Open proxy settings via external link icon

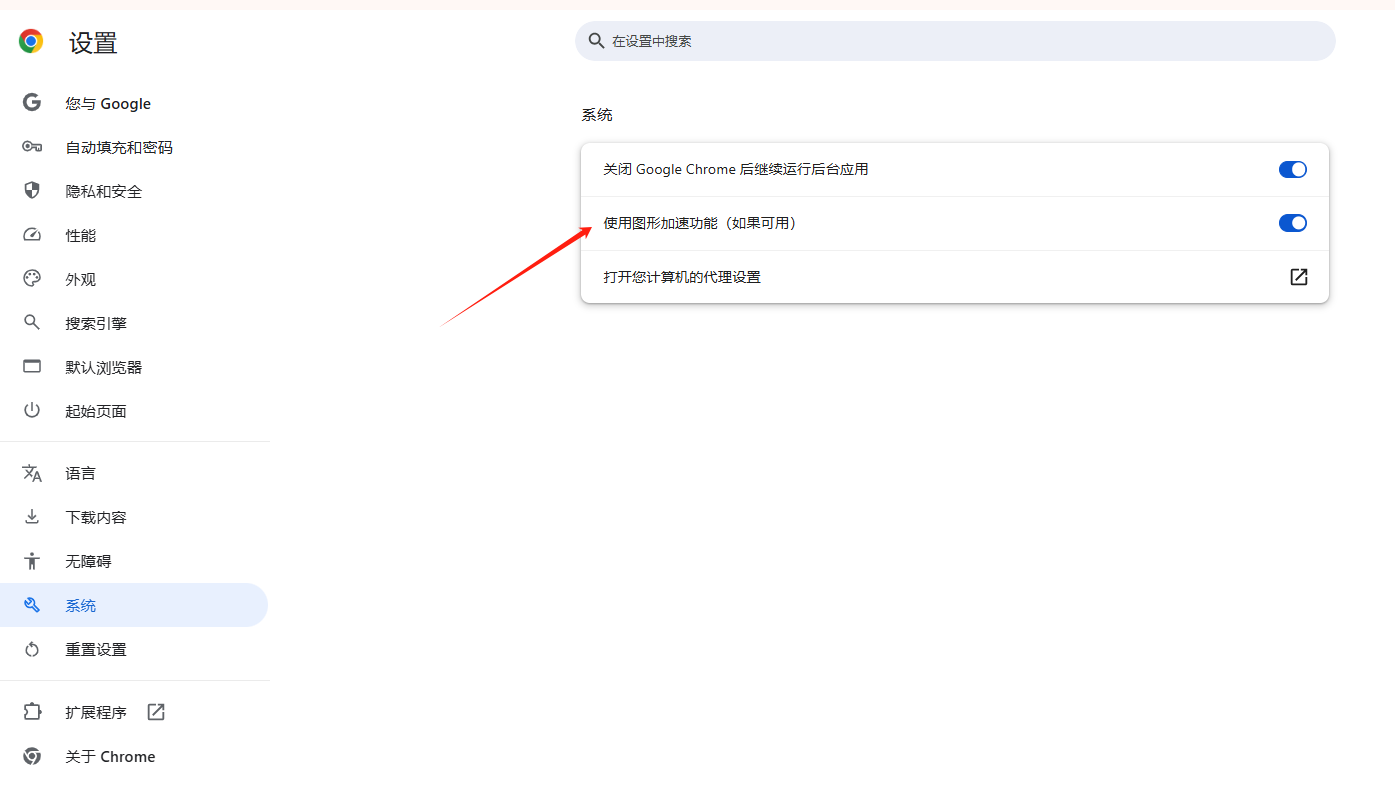tap(1299, 277)
